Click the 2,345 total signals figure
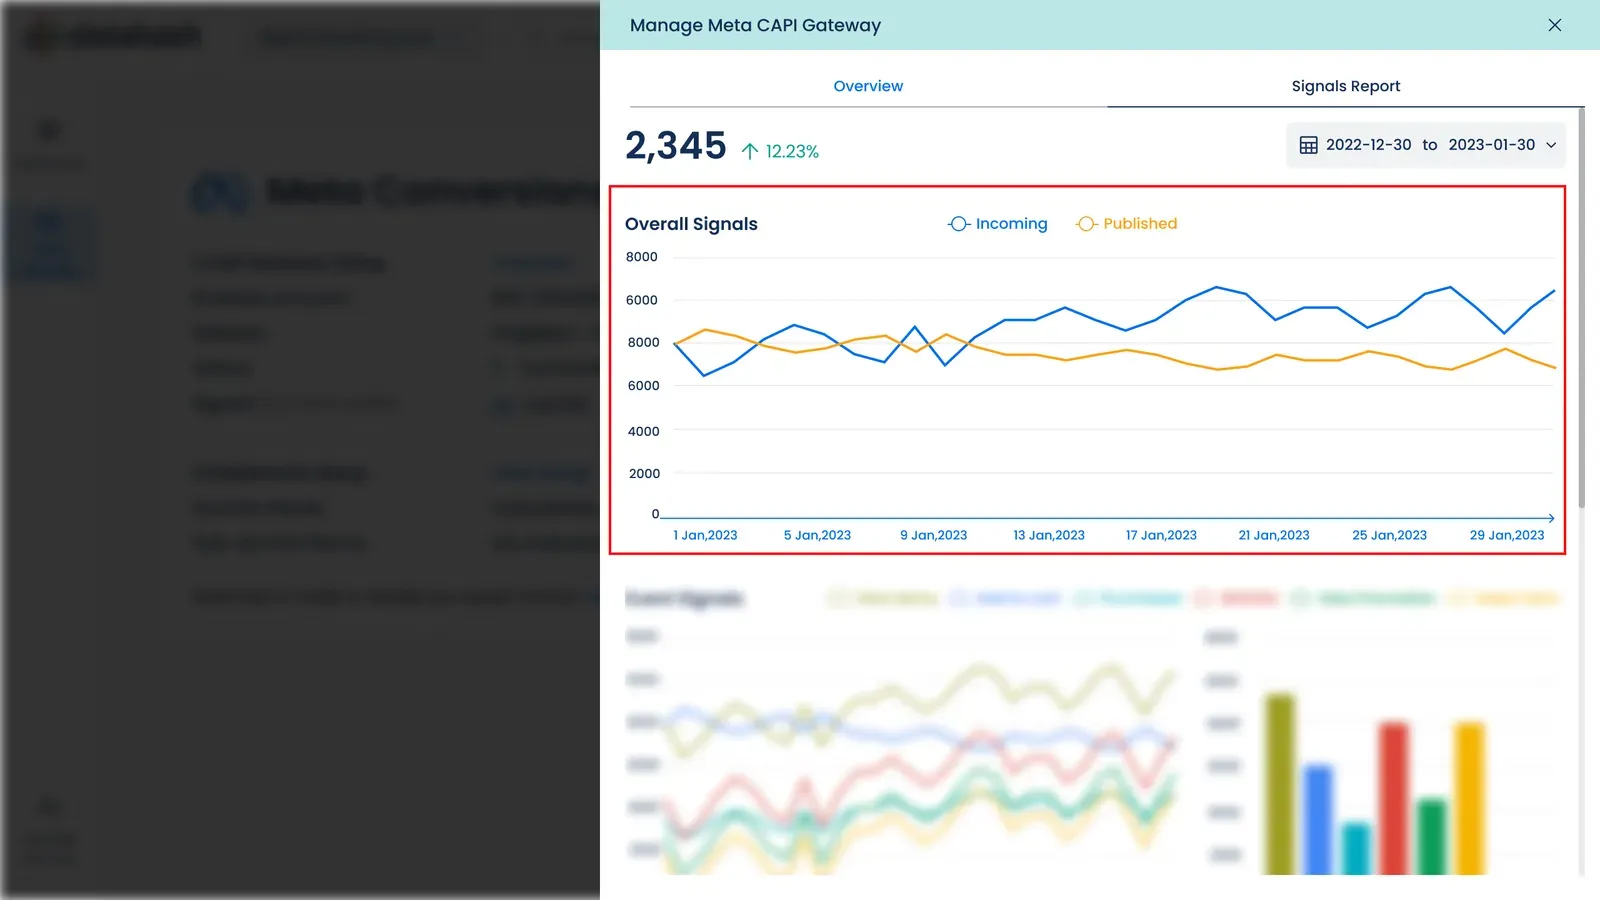1600x900 pixels. 676,146
